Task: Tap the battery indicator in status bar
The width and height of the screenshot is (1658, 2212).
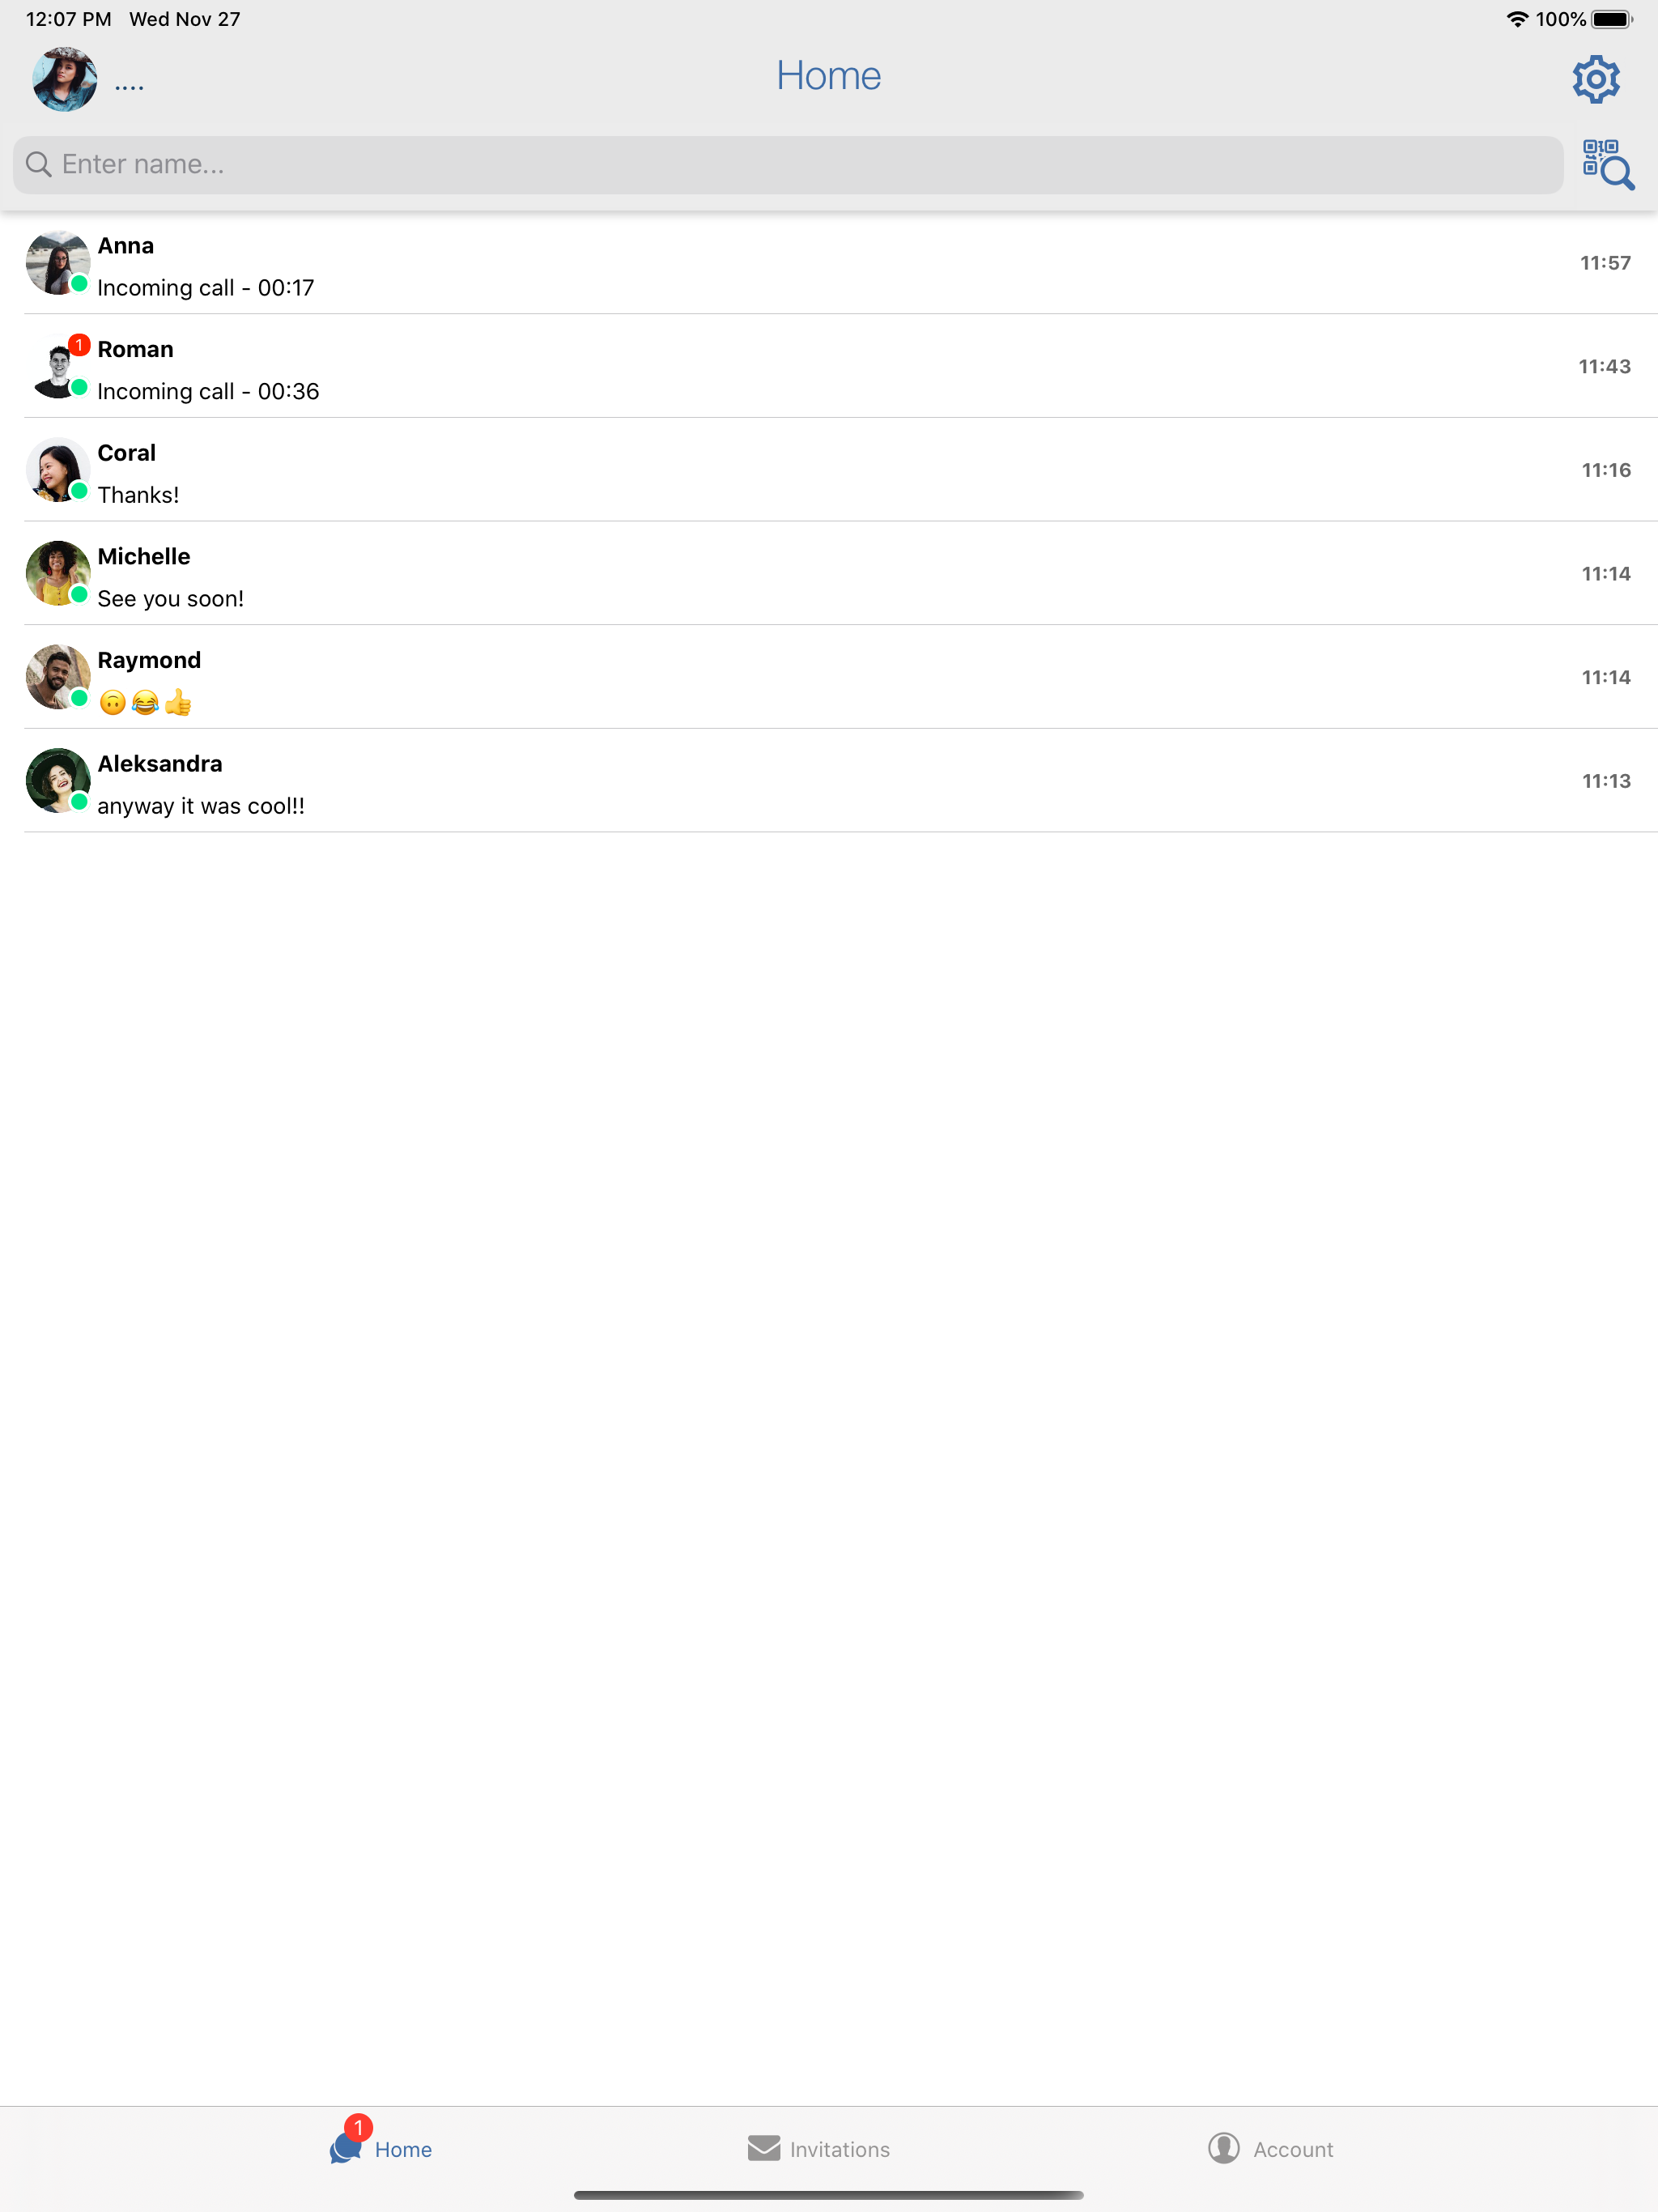Action: click(x=1611, y=19)
